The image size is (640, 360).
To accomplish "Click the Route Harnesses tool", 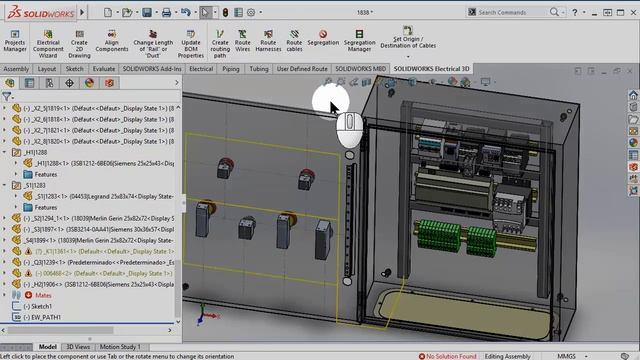I will (268, 41).
